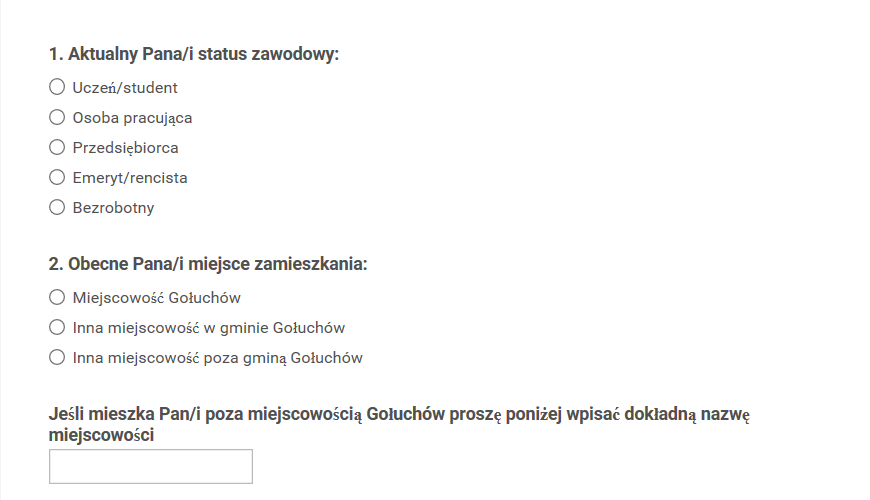Screen dimensions: 870x500
Task: Click the Miejscowość Gołuchów label text
Action: pyautogui.click(x=156, y=297)
